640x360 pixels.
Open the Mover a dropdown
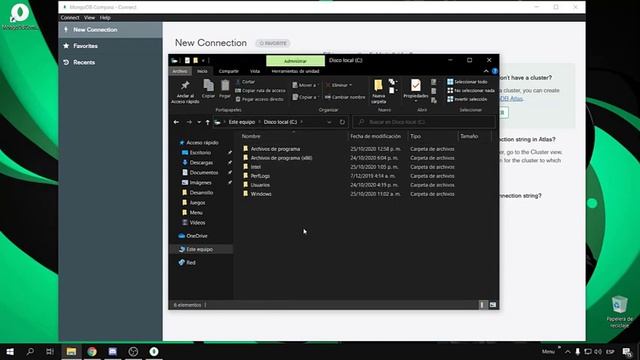(x=305, y=85)
